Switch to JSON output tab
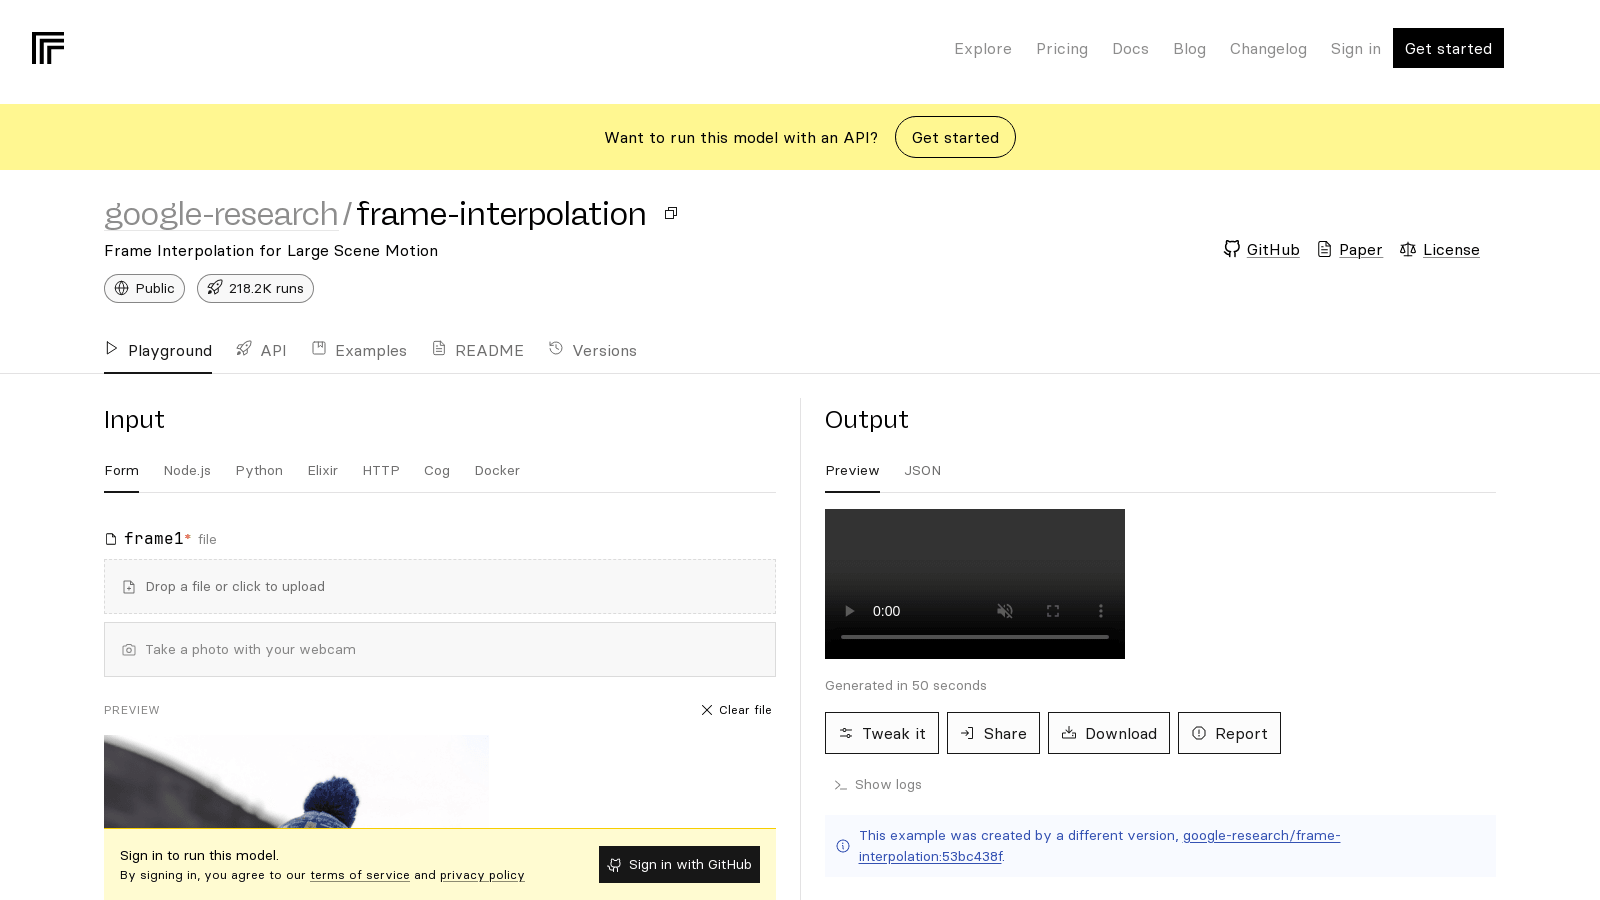 (922, 471)
